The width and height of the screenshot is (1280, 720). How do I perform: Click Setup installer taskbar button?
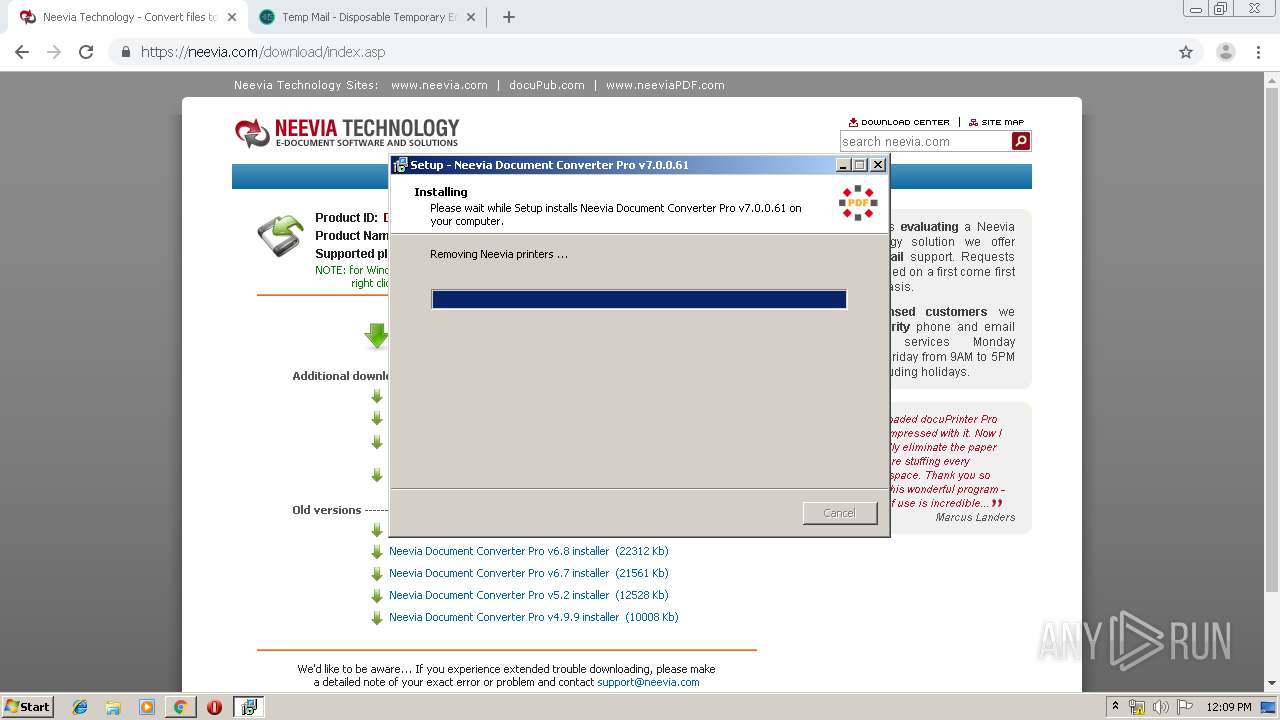pos(248,707)
